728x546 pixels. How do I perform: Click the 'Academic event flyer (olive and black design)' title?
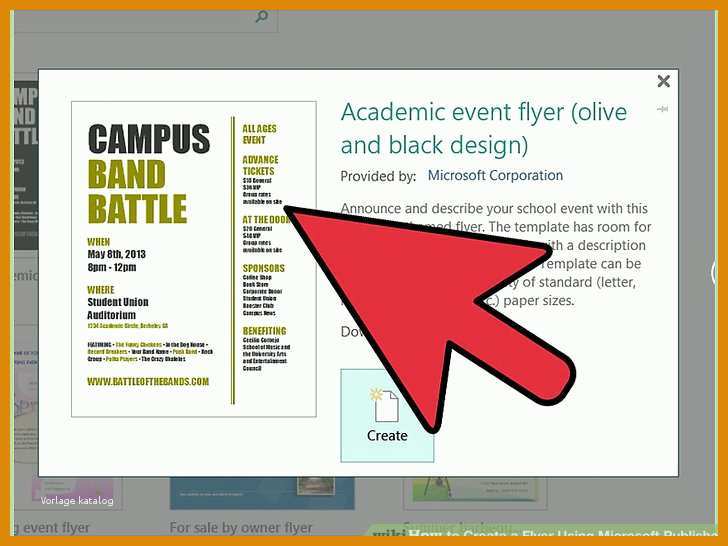484,129
